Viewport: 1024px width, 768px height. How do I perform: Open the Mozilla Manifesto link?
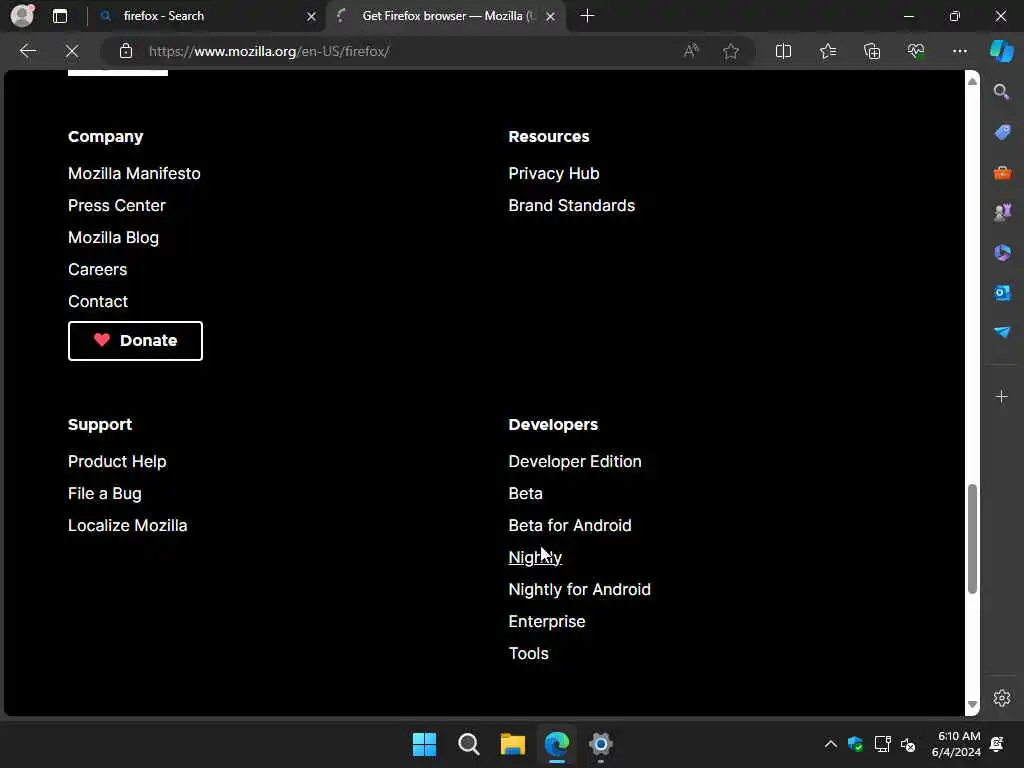(x=134, y=173)
